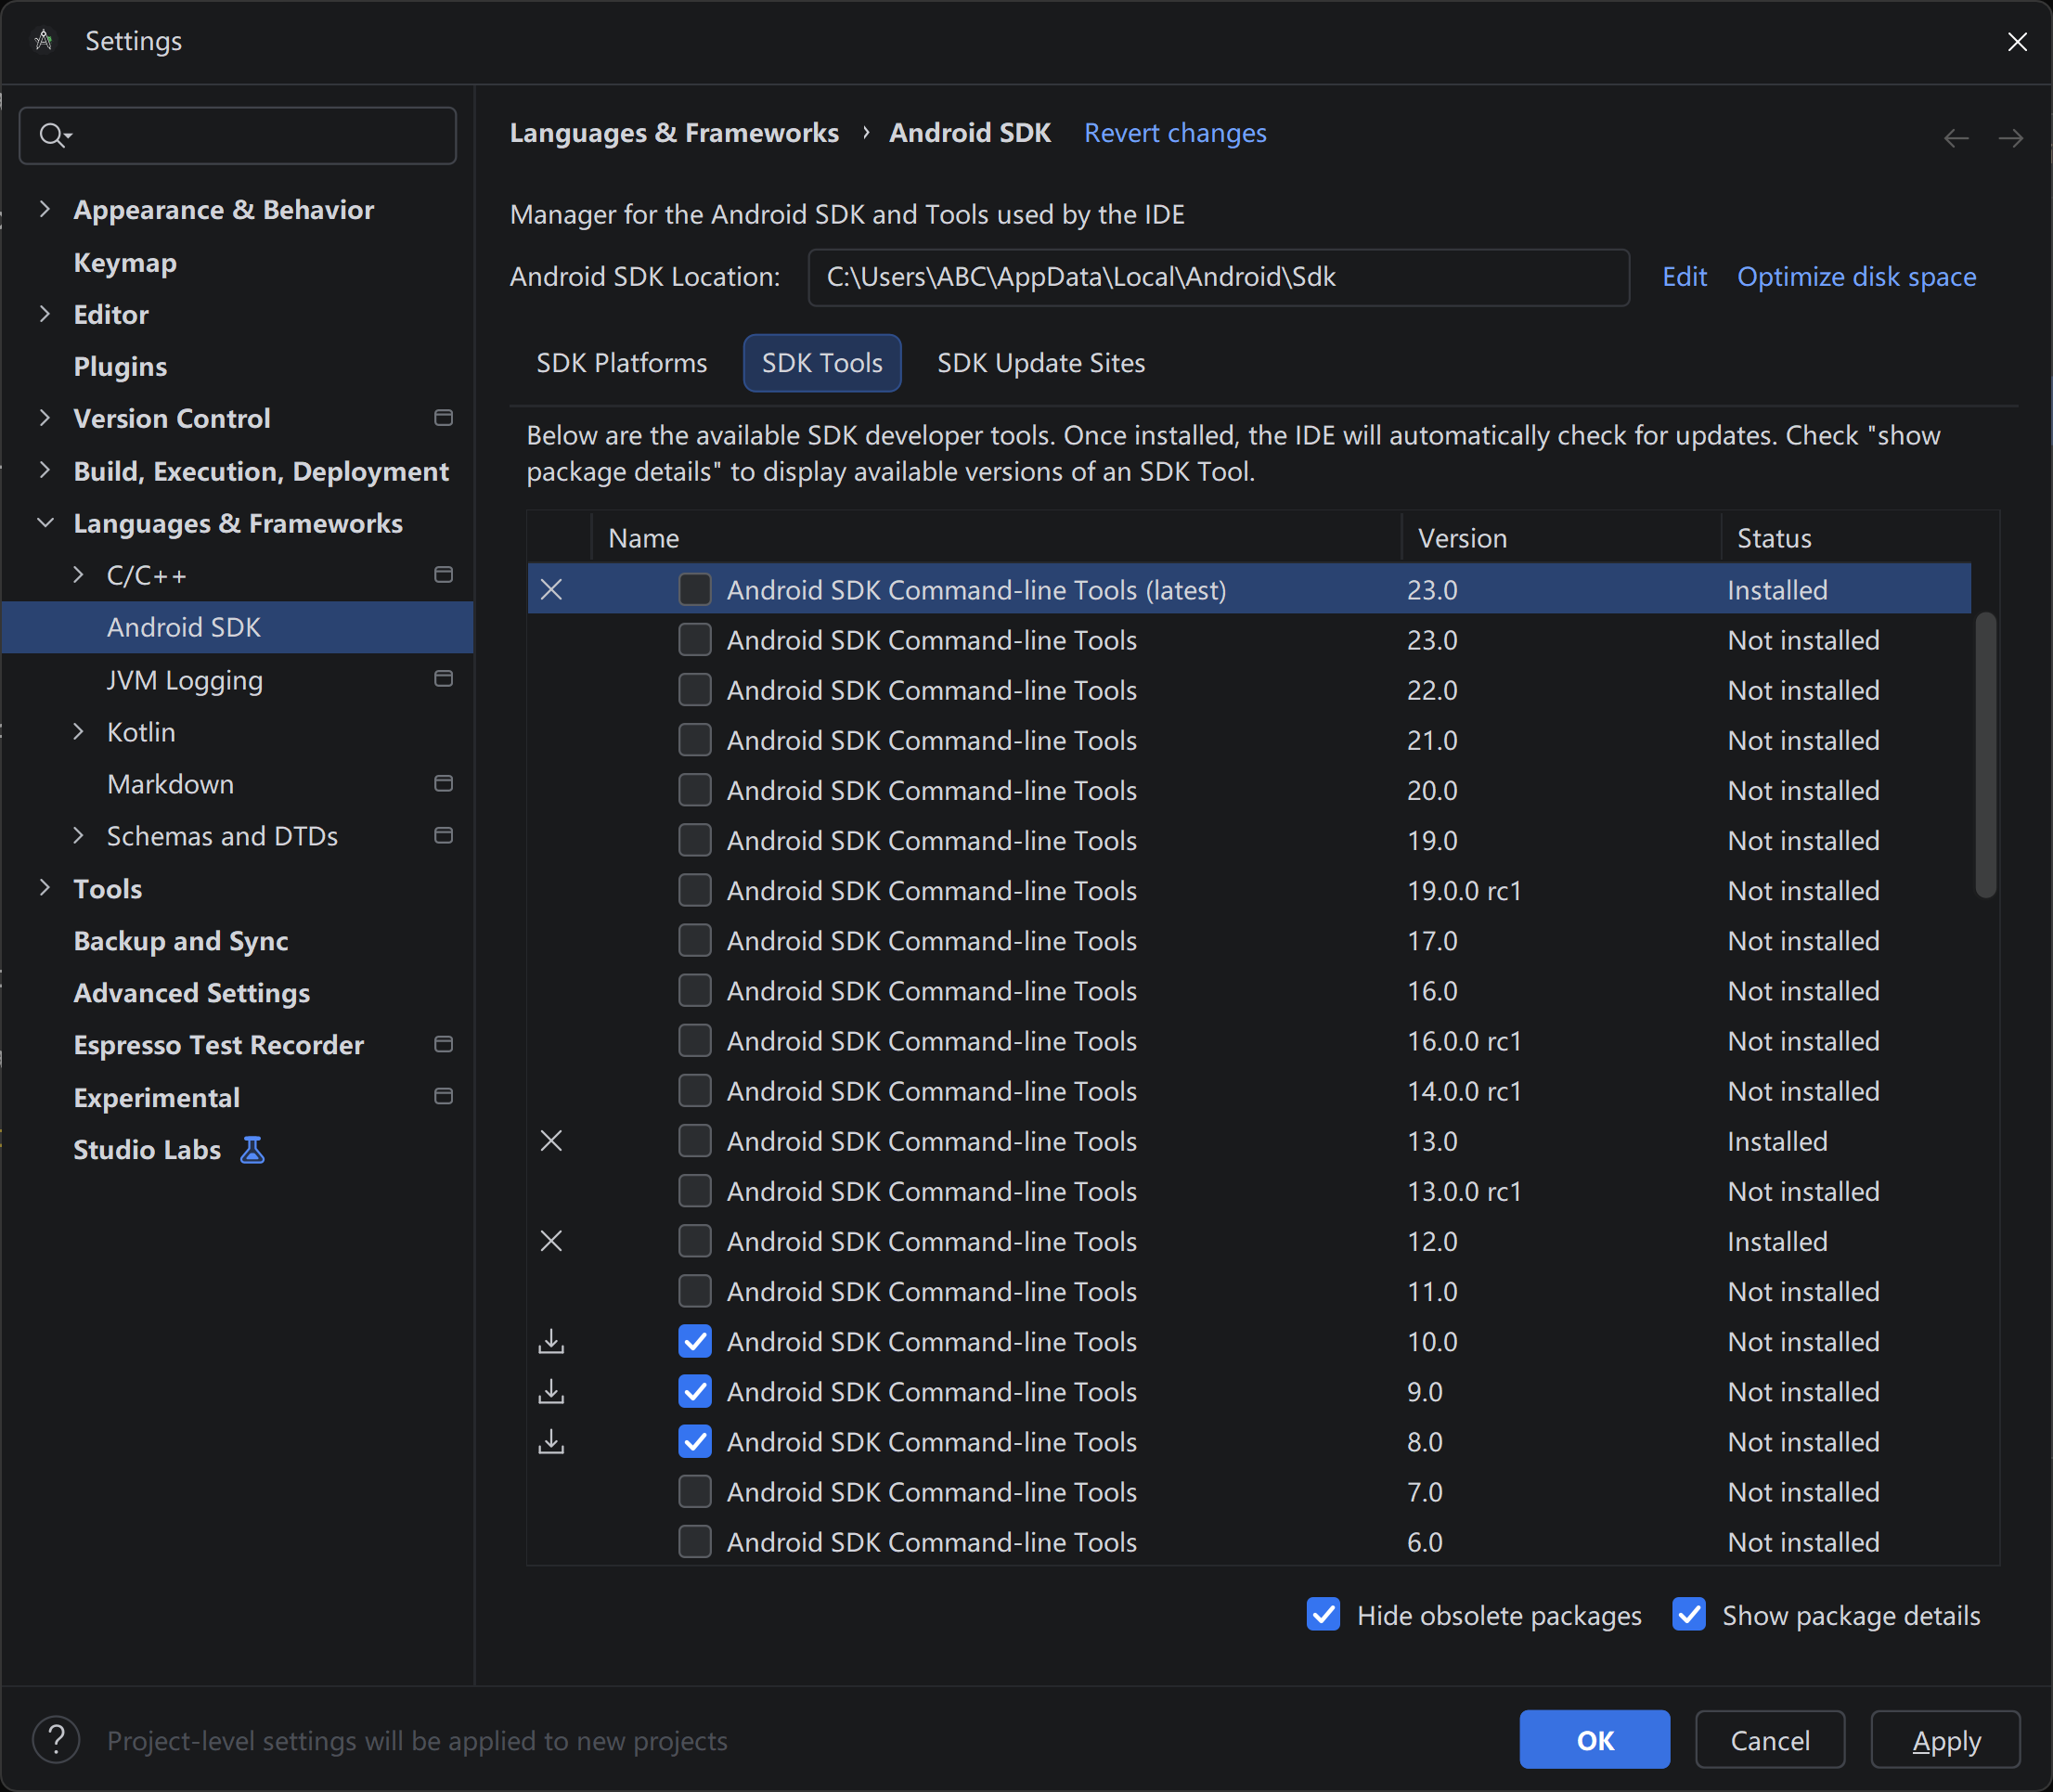Screen dimensions: 2053x1792
Task: Open Backup and Sync settings
Action: click(181, 941)
